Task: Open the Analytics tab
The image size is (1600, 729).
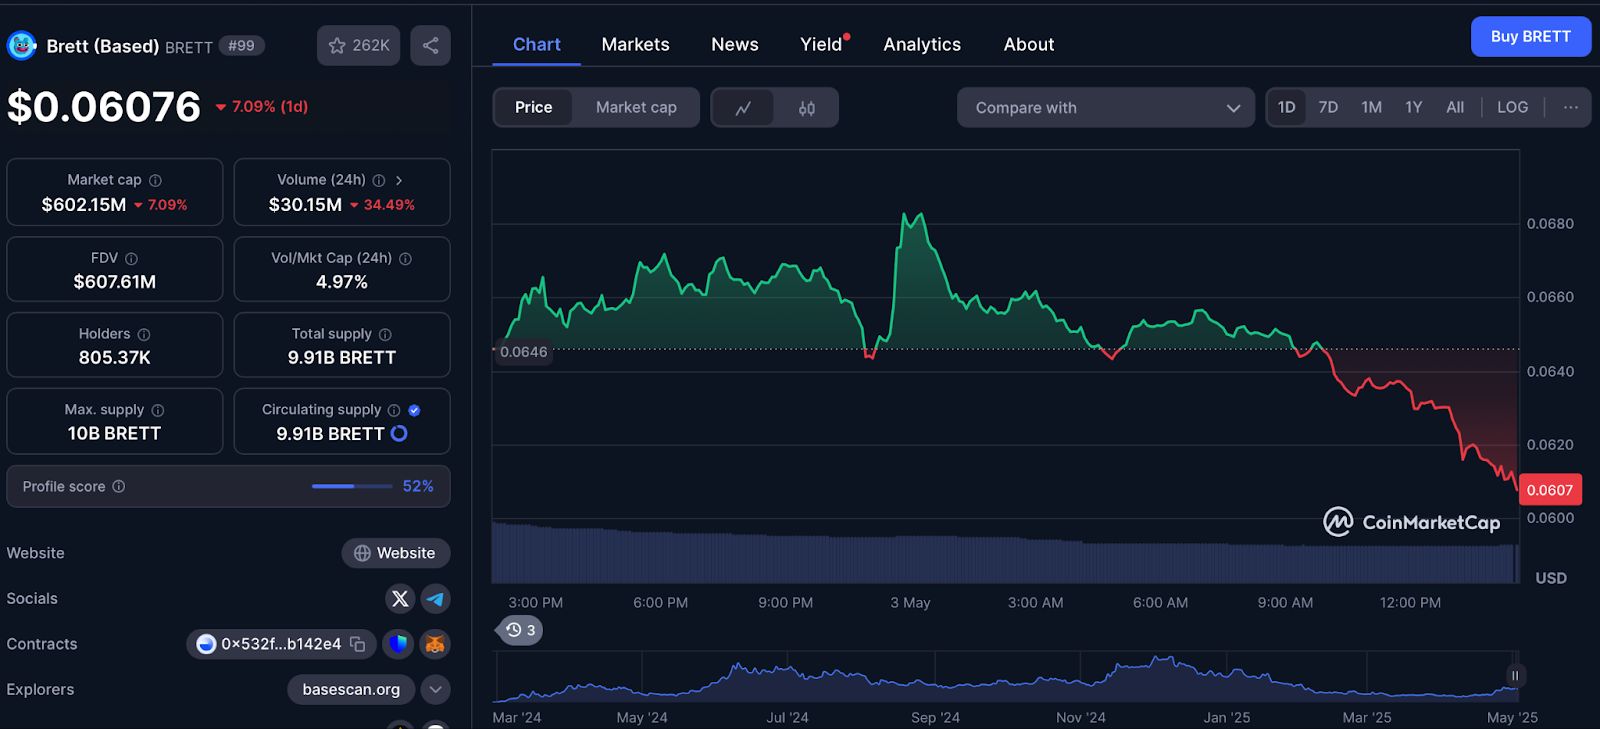Action: pyautogui.click(x=921, y=45)
